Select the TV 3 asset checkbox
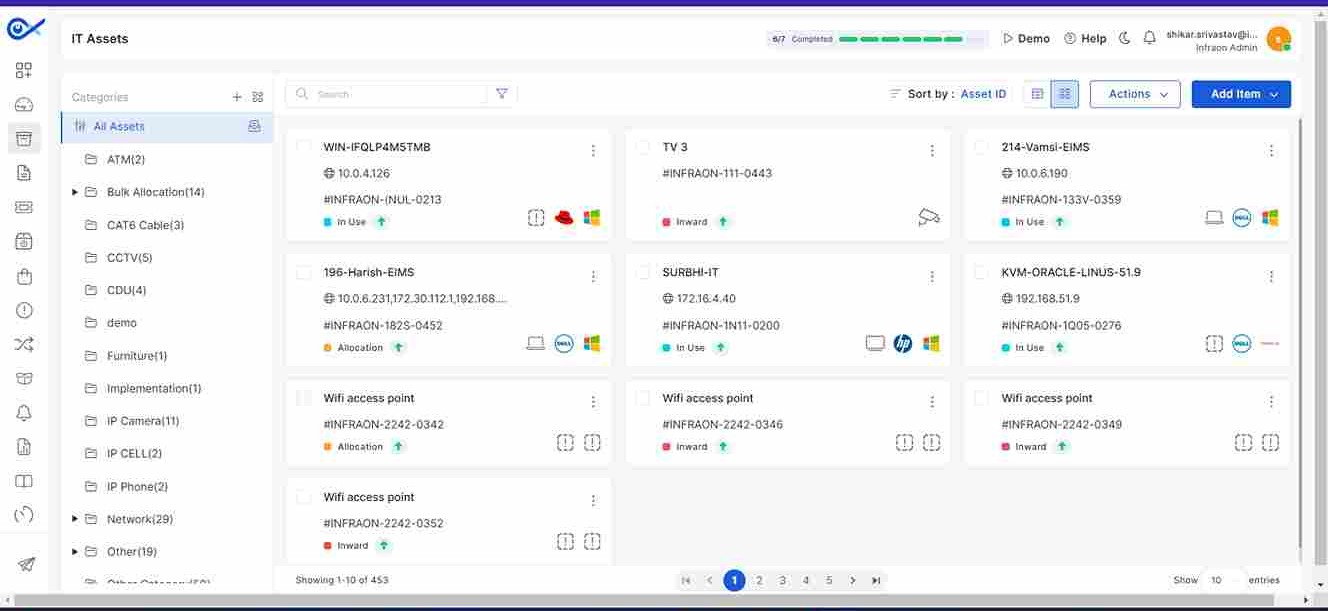The image size is (1328, 611). coord(643,147)
